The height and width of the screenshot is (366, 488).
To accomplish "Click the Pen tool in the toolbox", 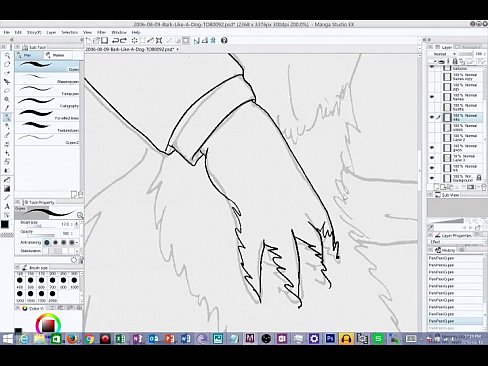I will (7, 117).
